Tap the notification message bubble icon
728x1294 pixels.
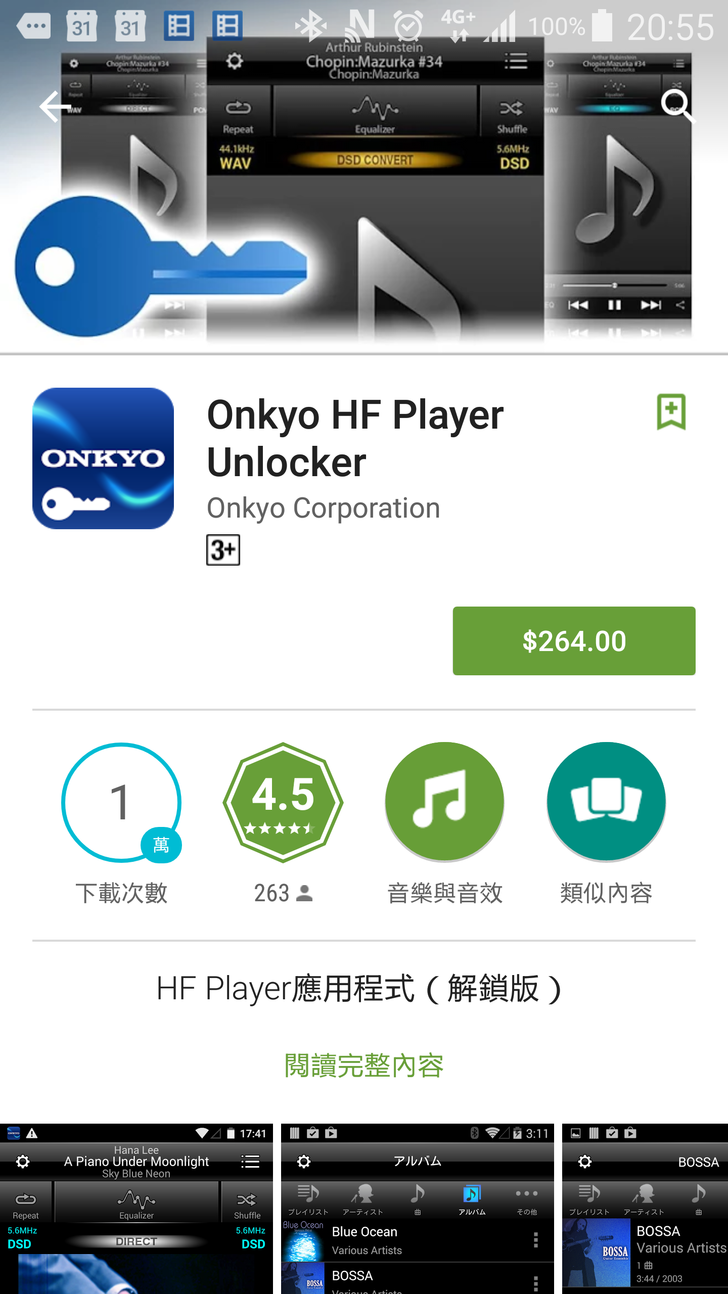pyautogui.click(x=34, y=27)
